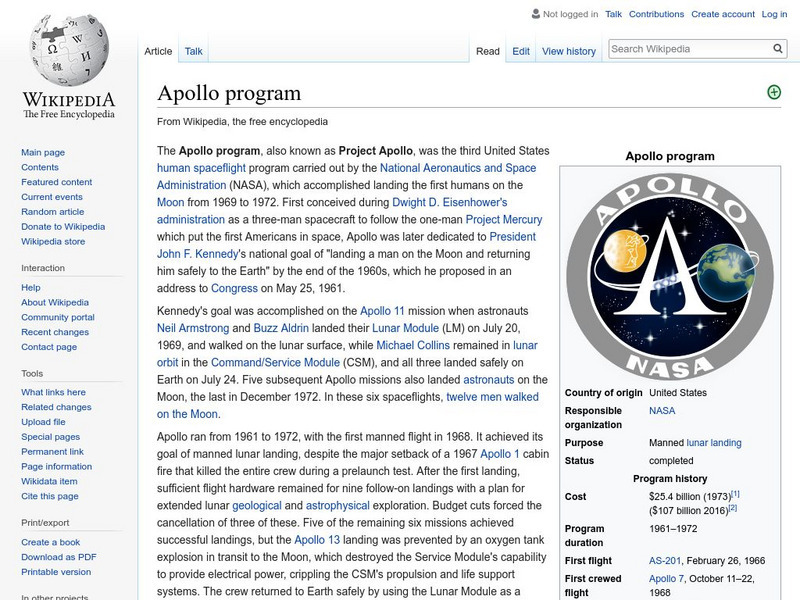Open the Printable version link
Image resolution: width=800 pixels, height=600 pixels.
coord(56,572)
